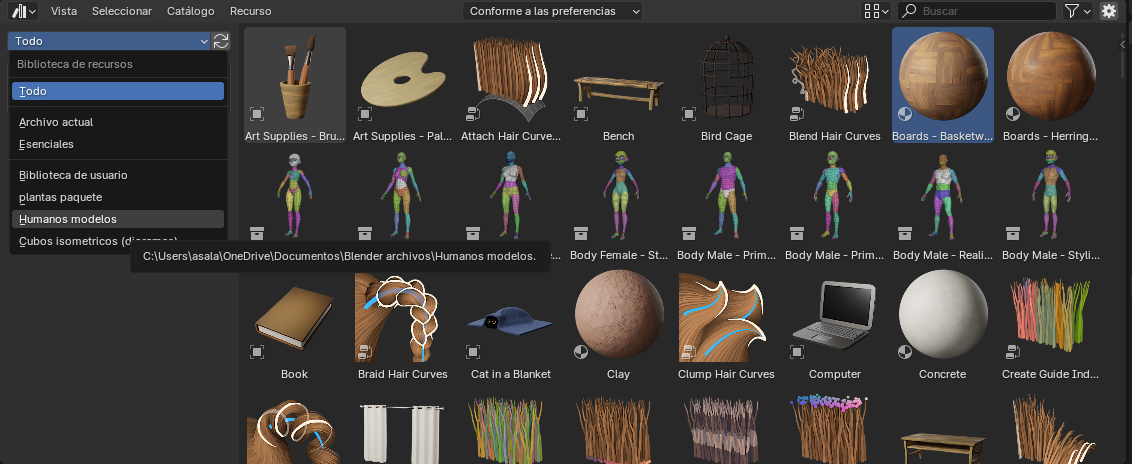Select the Body Male - Stylized asset
Screen dimensions: 1132x464
pyautogui.click(x=1050, y=204)
